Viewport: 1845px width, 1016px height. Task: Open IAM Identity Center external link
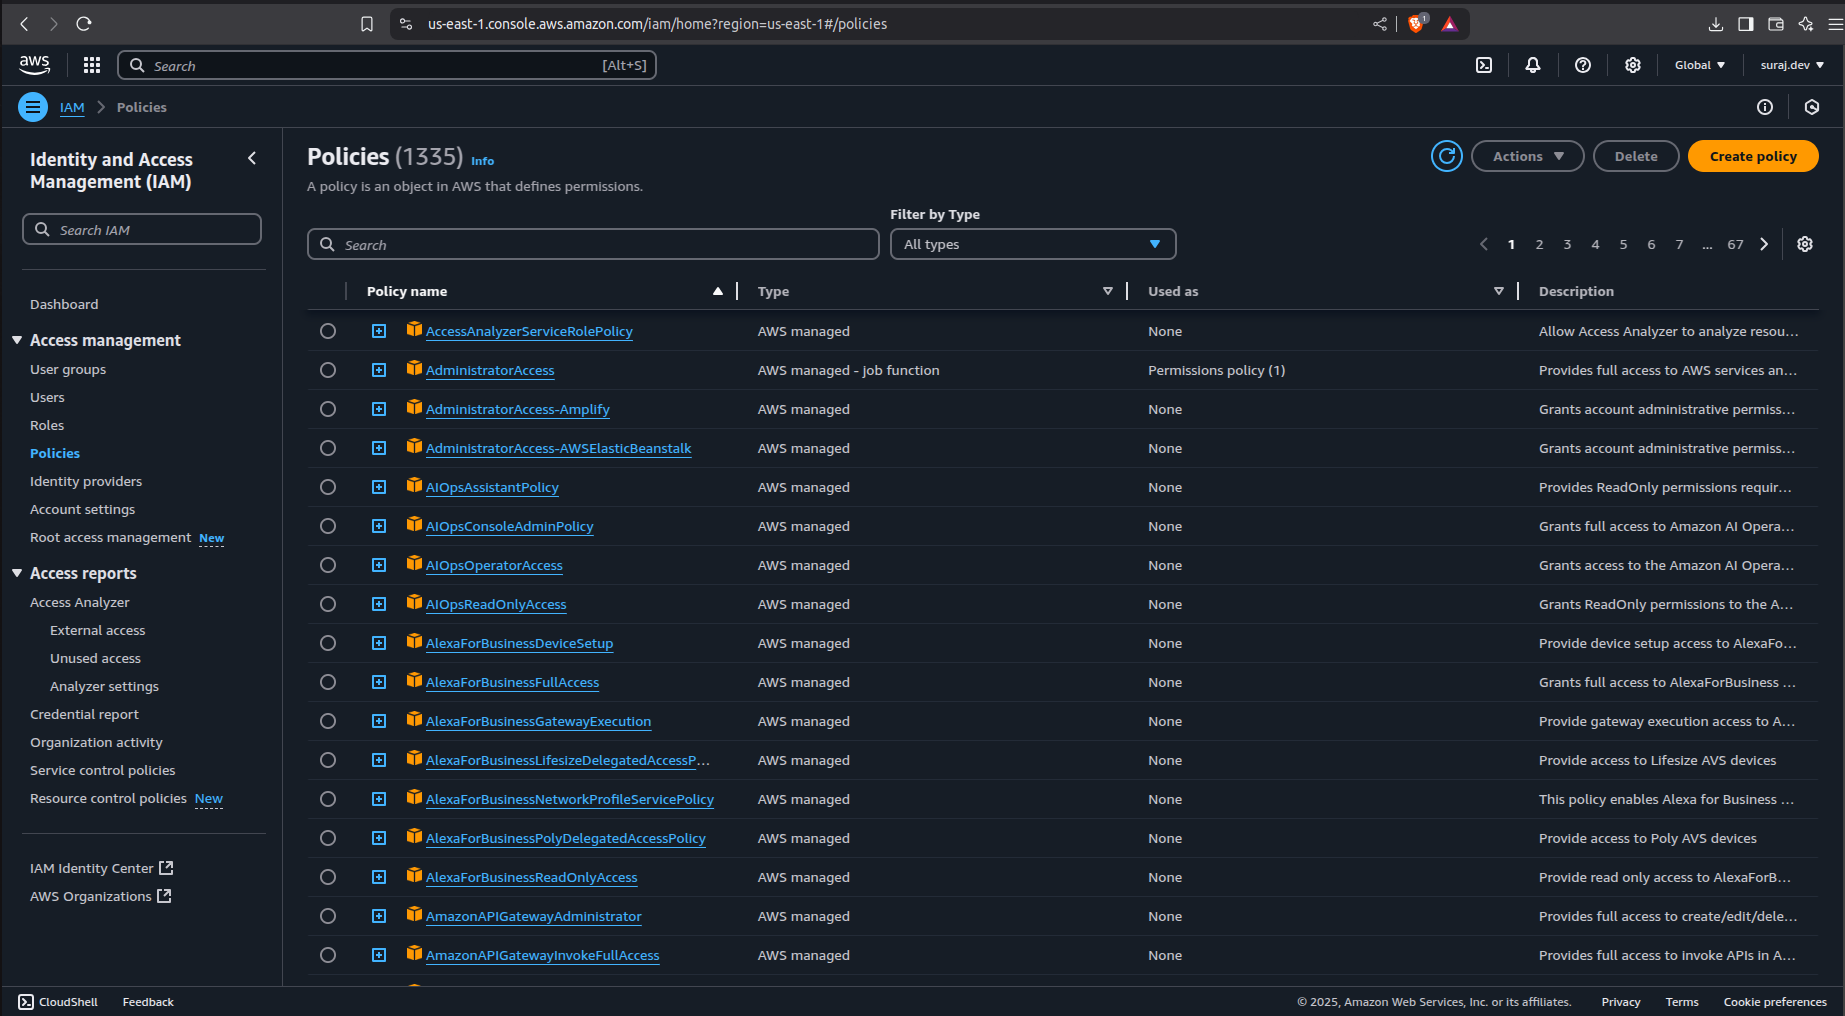pos(102,868)
